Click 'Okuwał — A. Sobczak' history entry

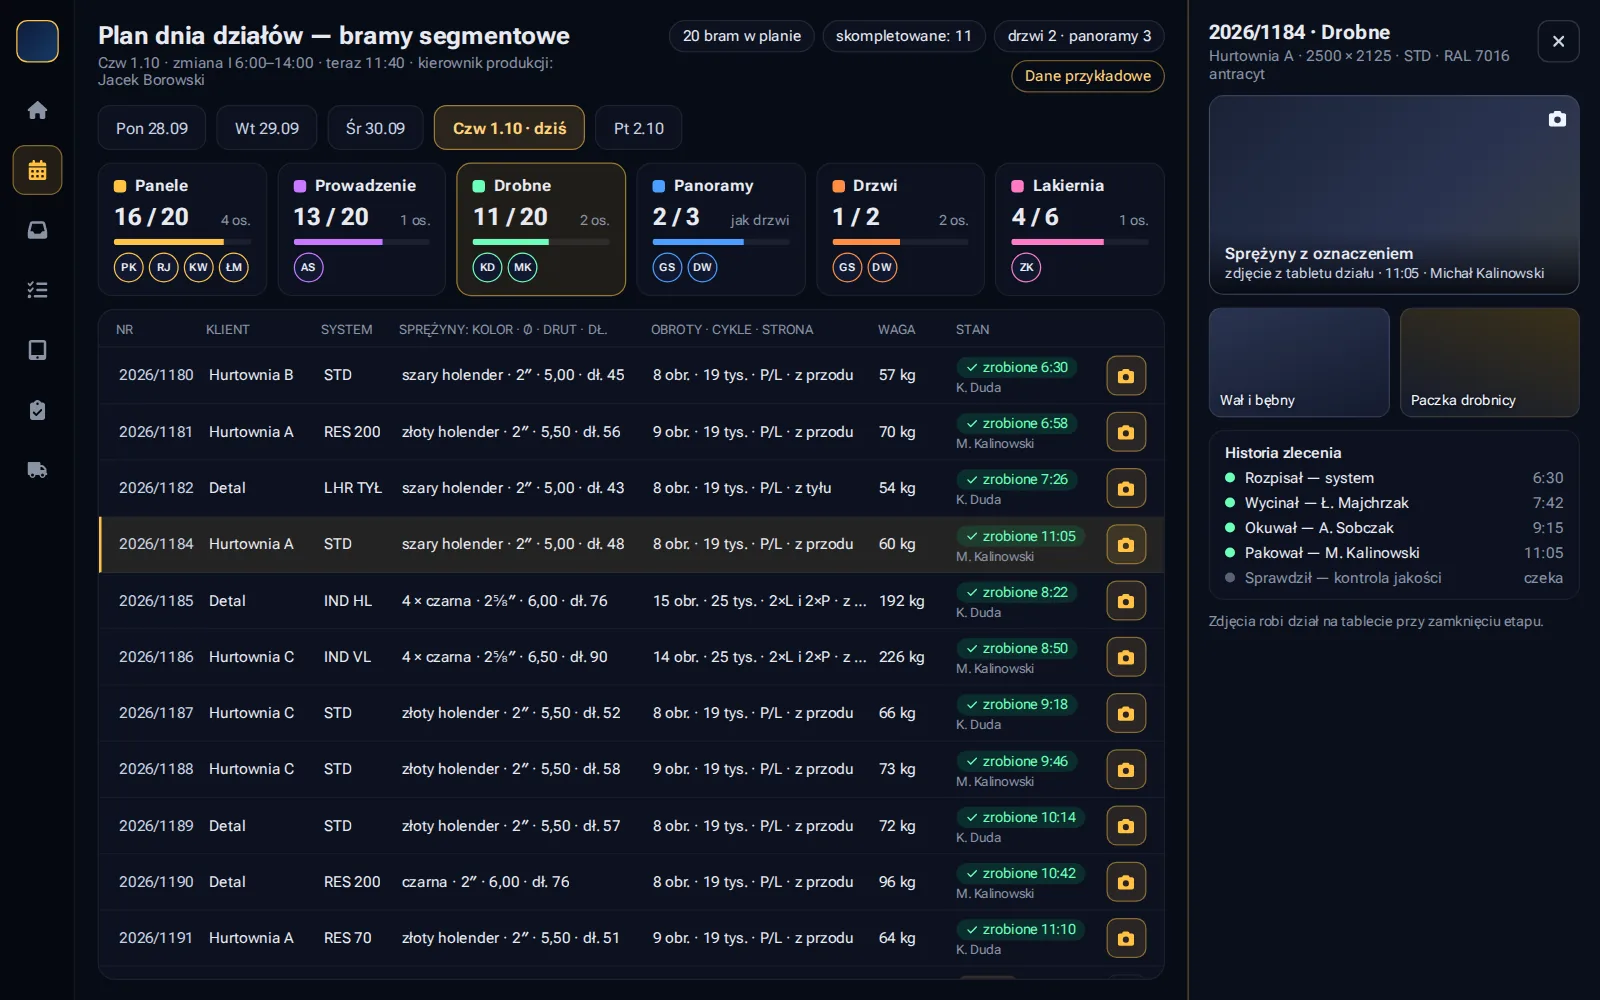tap(1394, 528)
